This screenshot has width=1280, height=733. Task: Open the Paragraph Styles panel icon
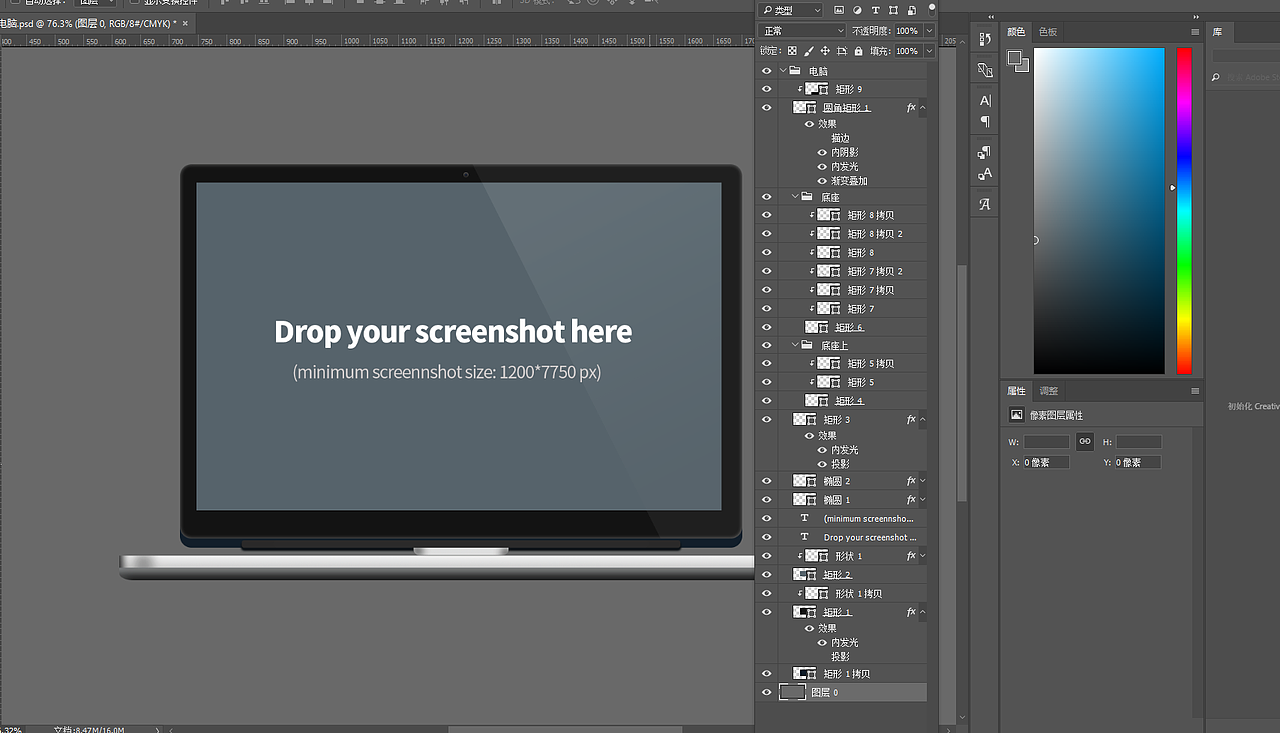click(985, 153)
